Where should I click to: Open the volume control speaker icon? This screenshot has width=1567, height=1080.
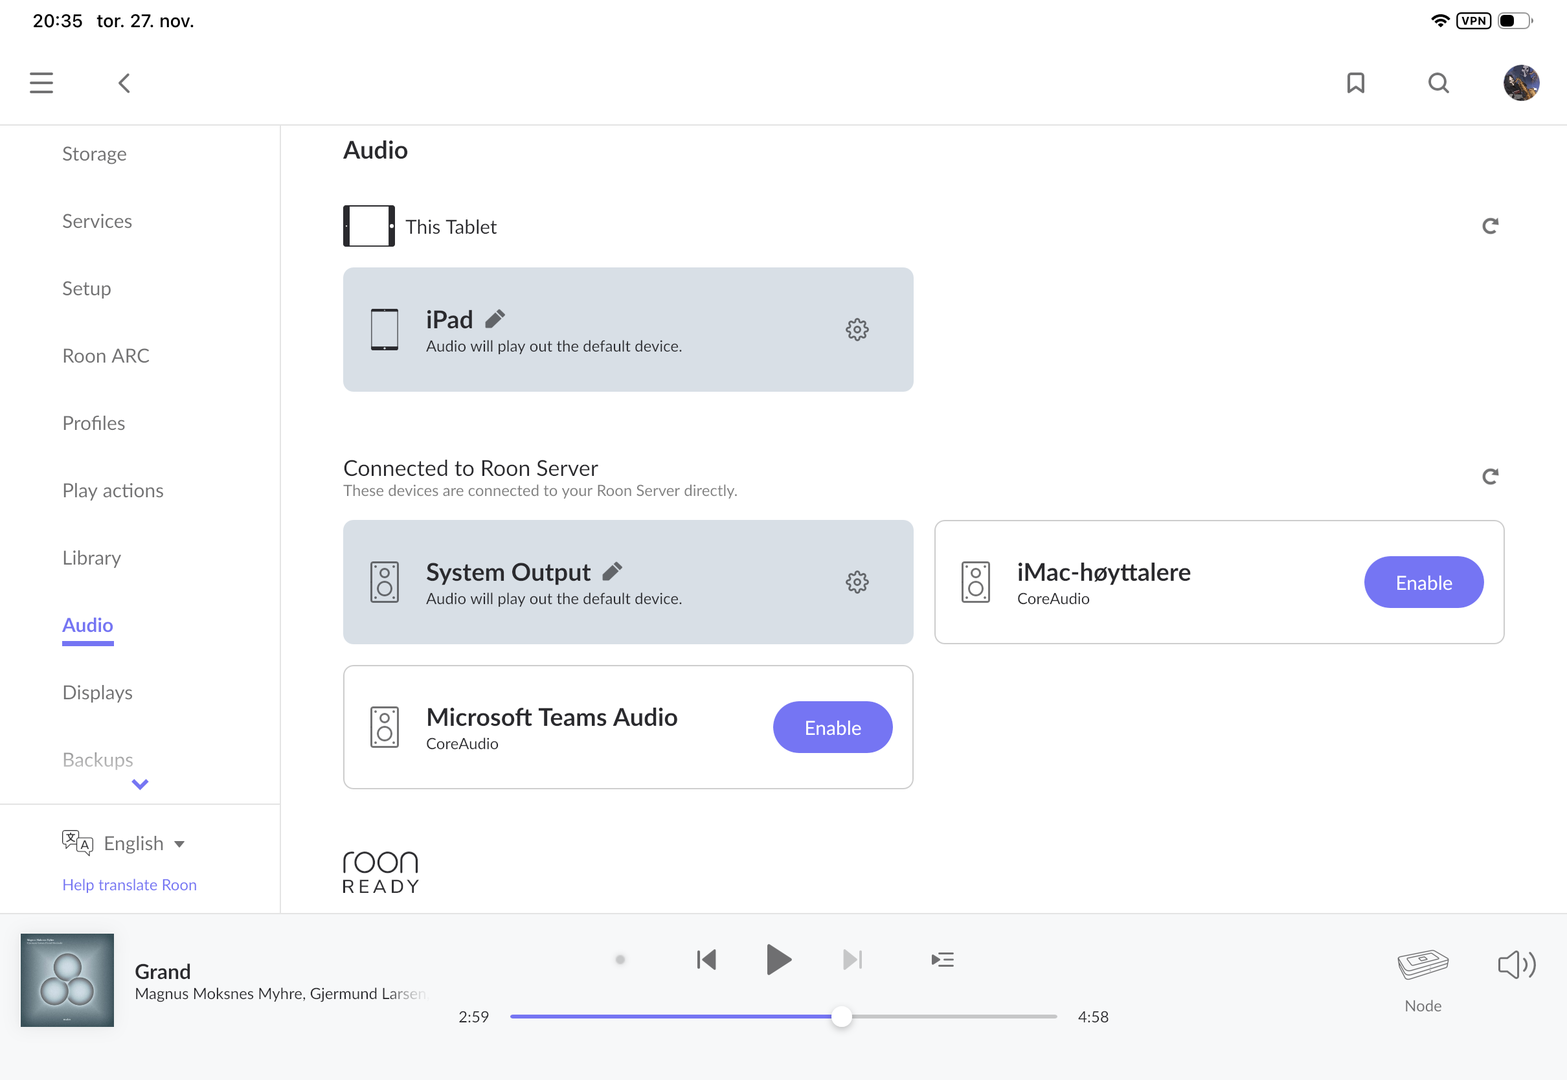click(x=1517, y=964)
